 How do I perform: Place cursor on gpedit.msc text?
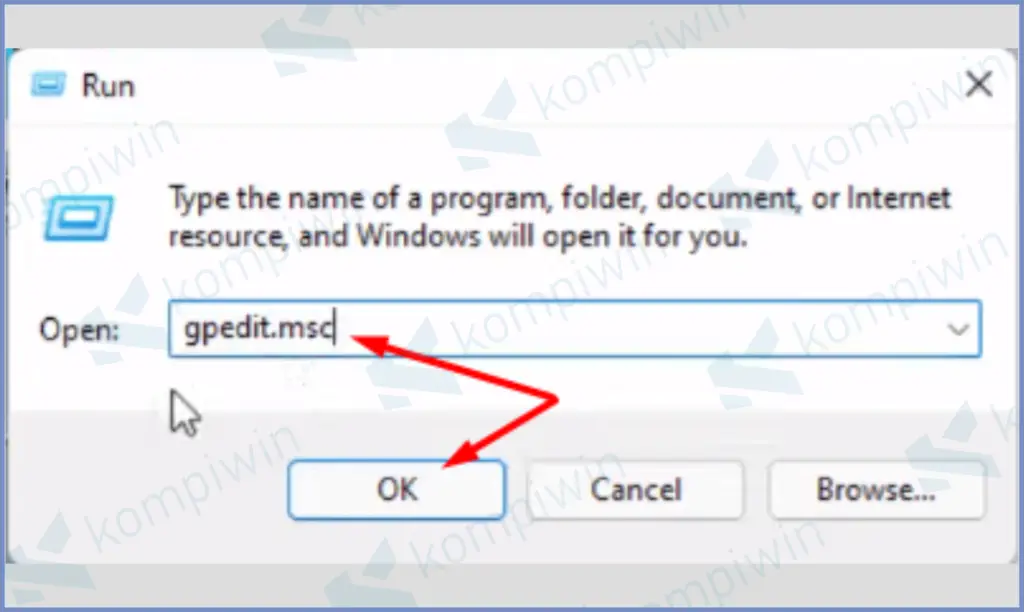(259, 329)
